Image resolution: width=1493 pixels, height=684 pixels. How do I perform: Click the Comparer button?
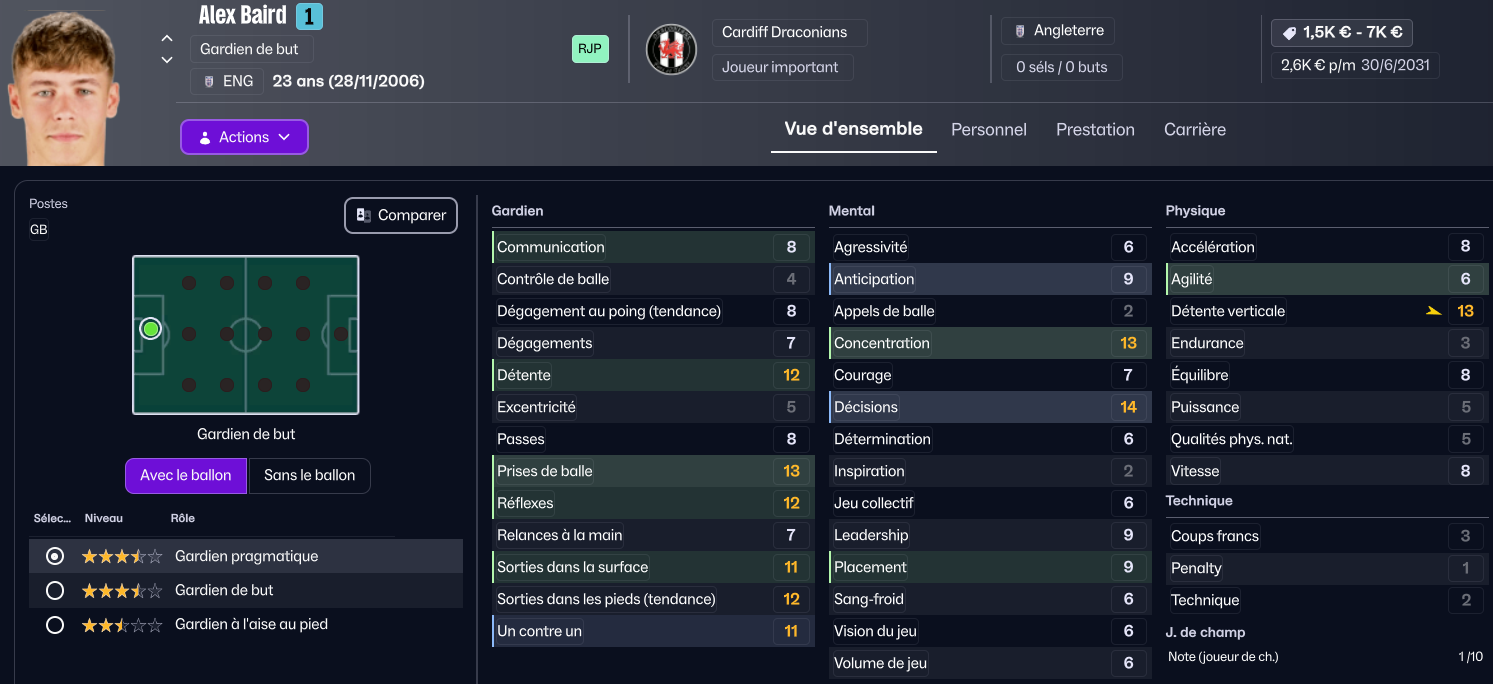401,215
